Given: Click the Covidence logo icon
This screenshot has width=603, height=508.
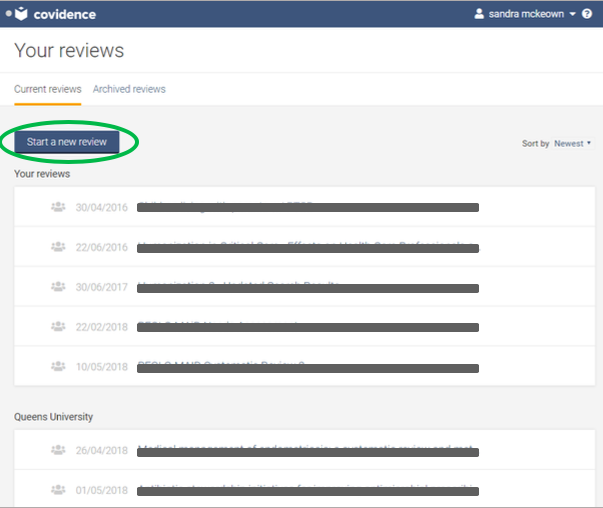Looking at the screenshot, I should pyautogui.click(x=22, y=14).
